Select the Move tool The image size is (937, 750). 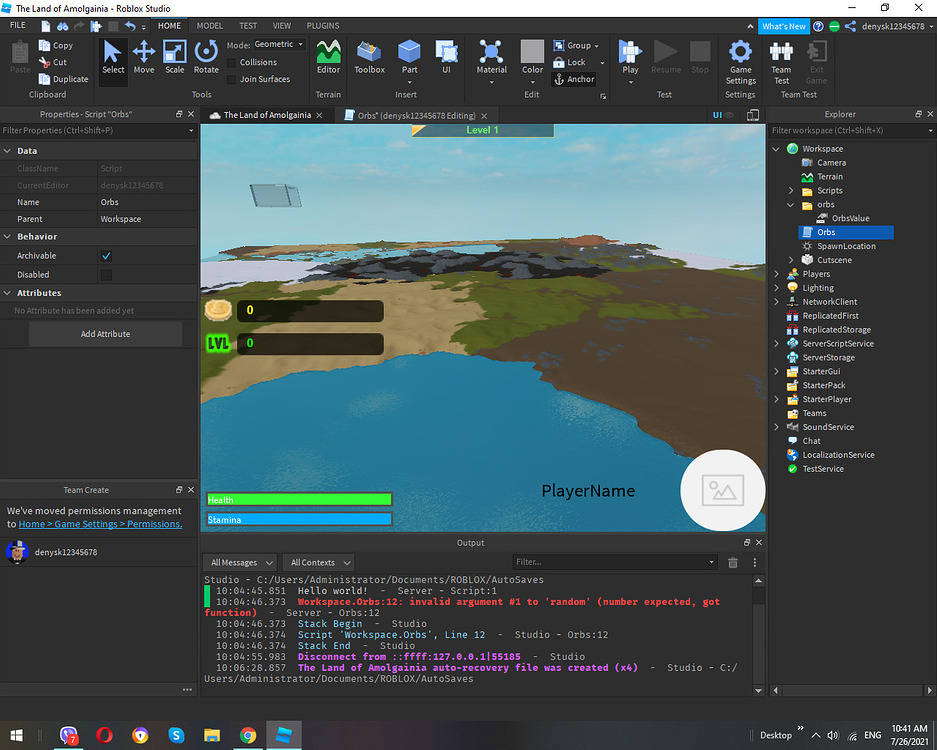tap(143, 57)
